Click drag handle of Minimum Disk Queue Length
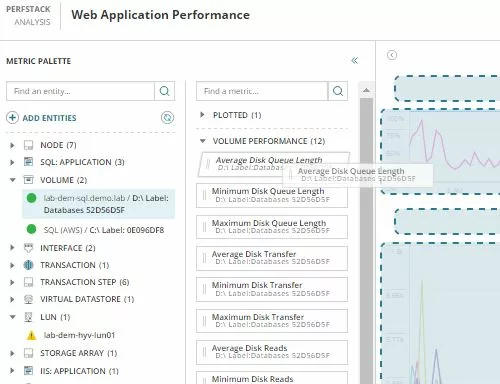The height and width of the screenshot is (384, 500). (204, 195)
